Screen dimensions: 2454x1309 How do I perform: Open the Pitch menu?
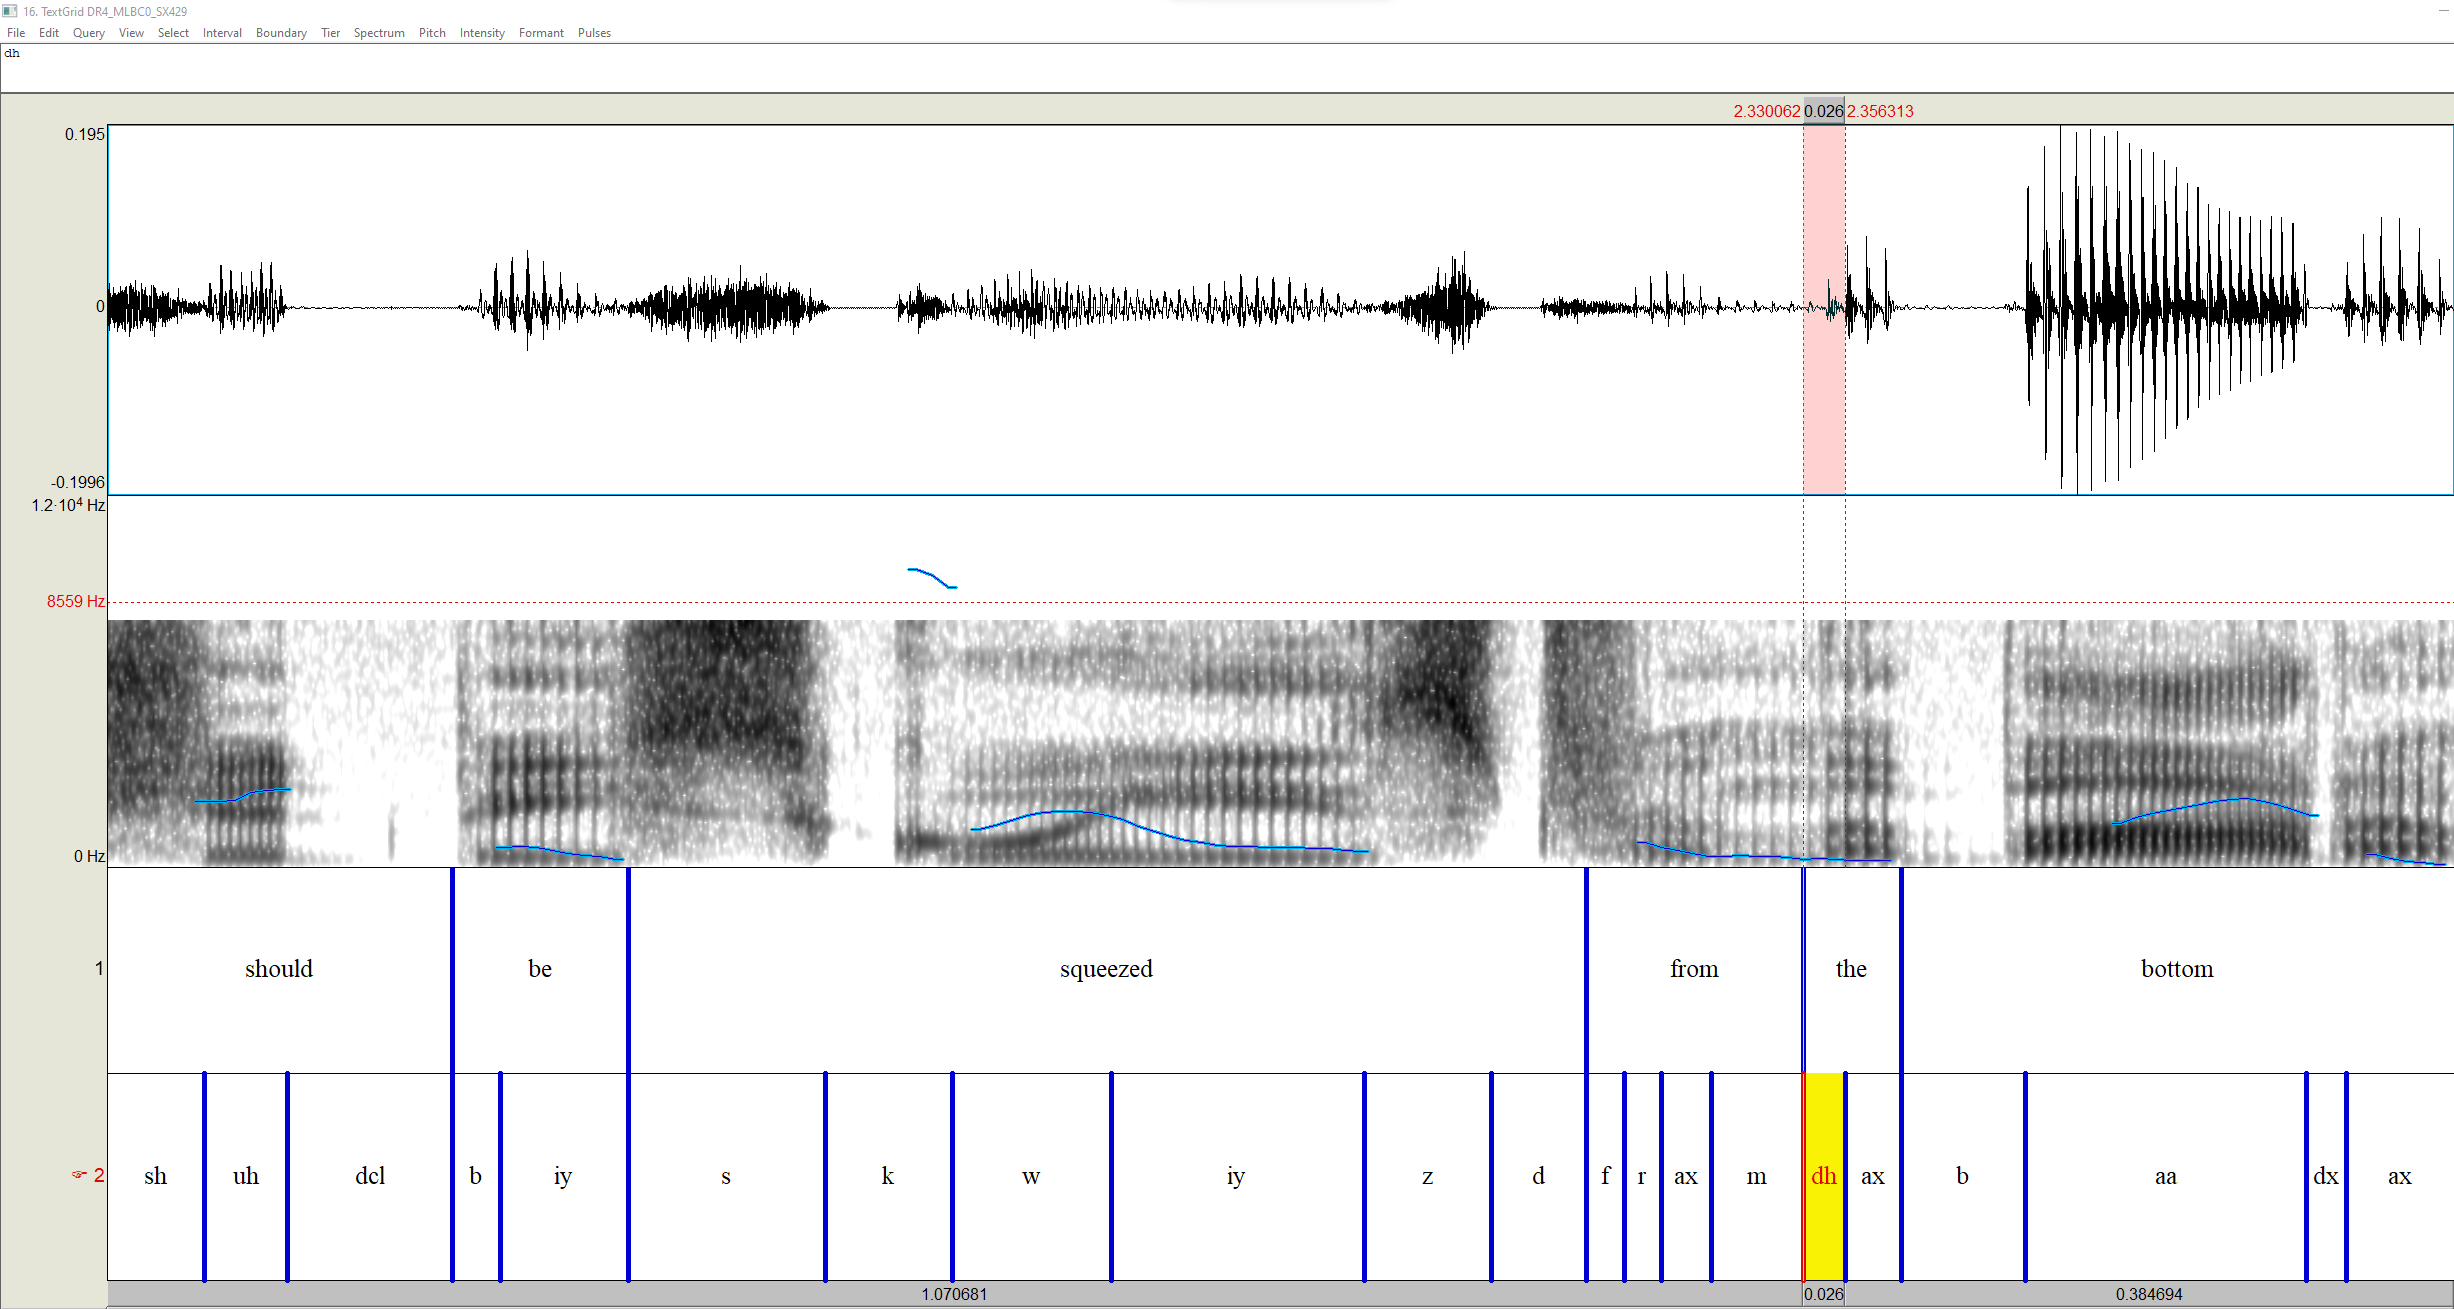[432, 32]
